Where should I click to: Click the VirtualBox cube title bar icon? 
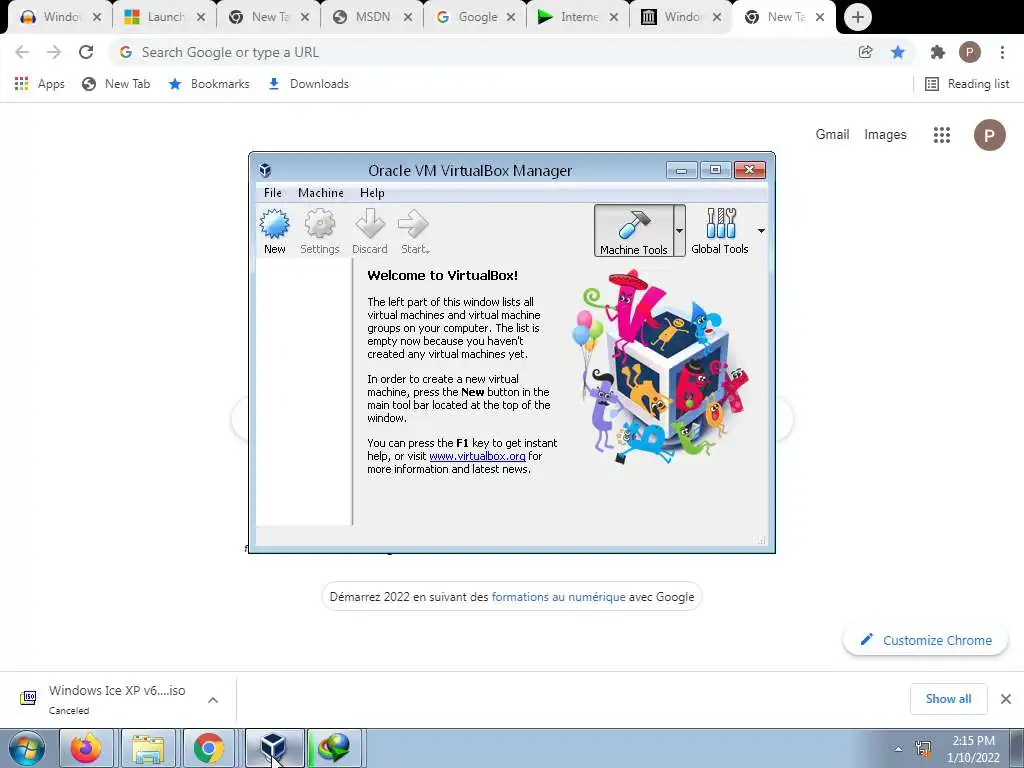pos(265,170)
